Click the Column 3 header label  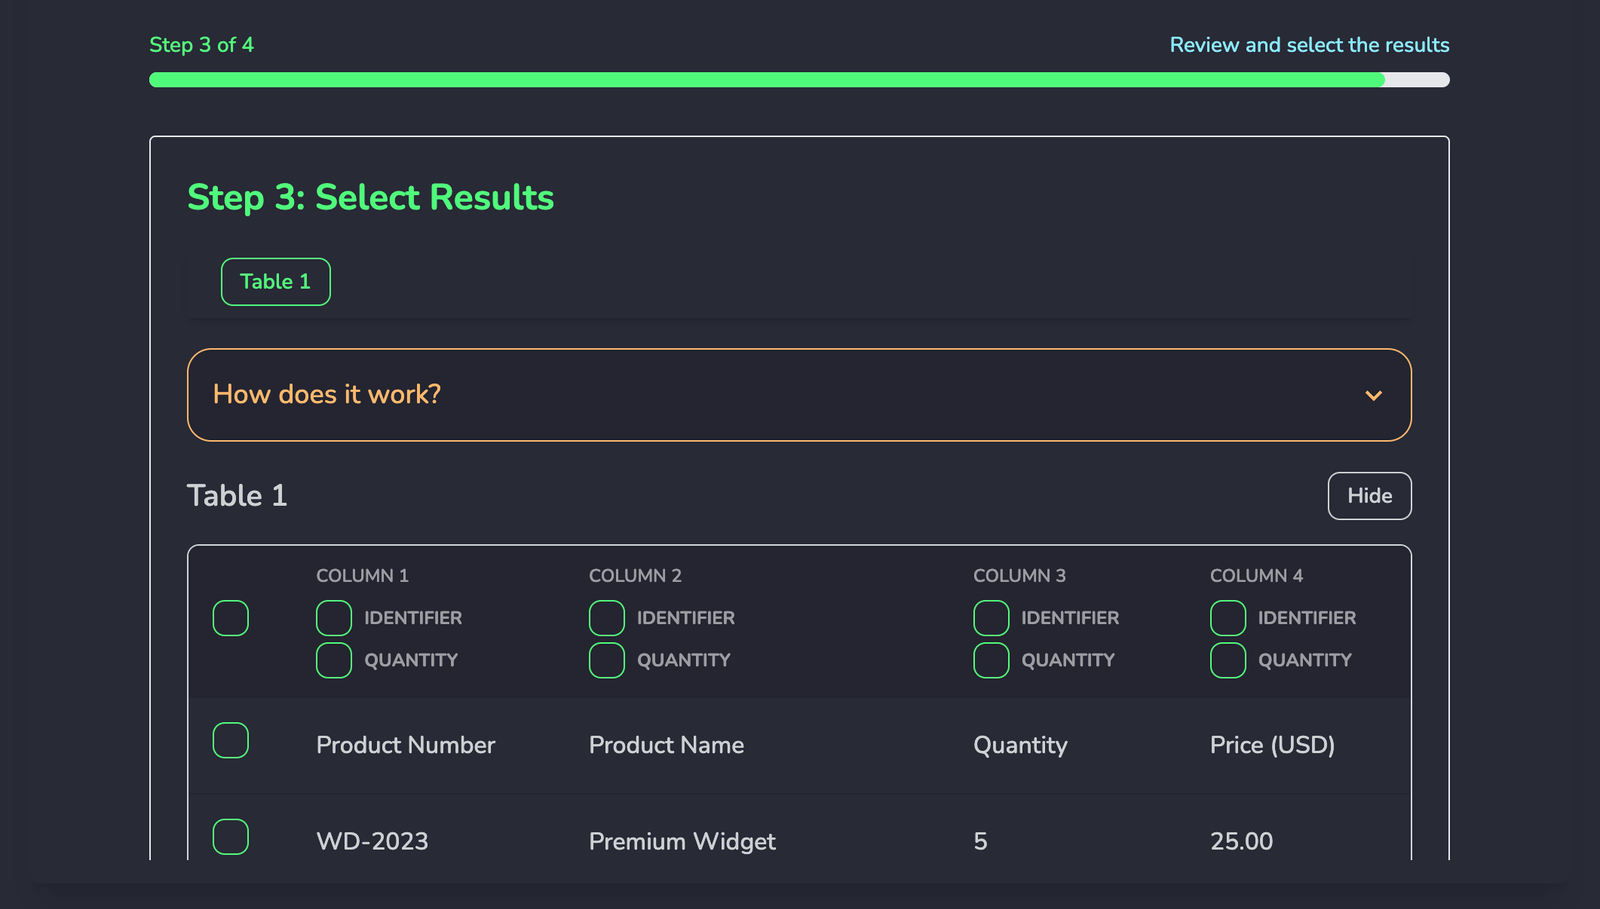tap(1018, 576)
